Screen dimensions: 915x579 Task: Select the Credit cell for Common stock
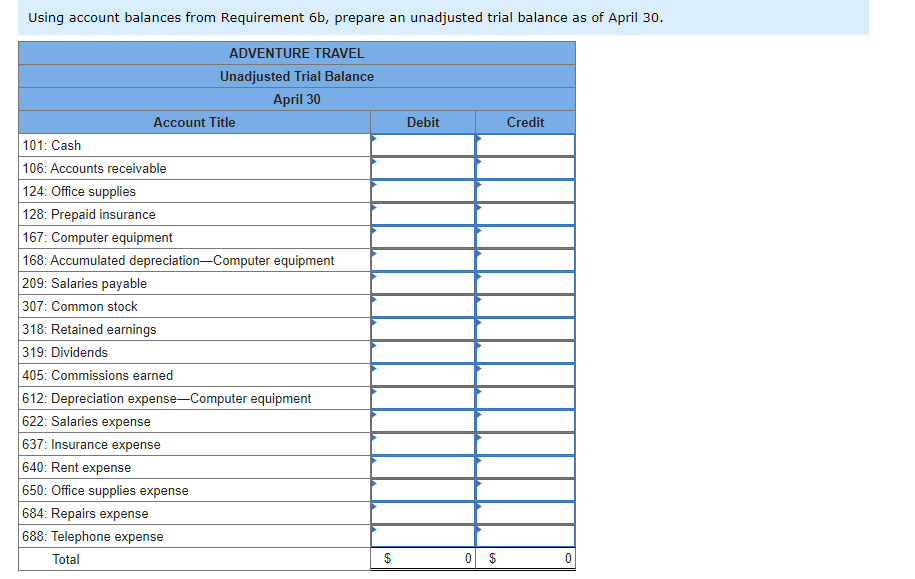525,306
